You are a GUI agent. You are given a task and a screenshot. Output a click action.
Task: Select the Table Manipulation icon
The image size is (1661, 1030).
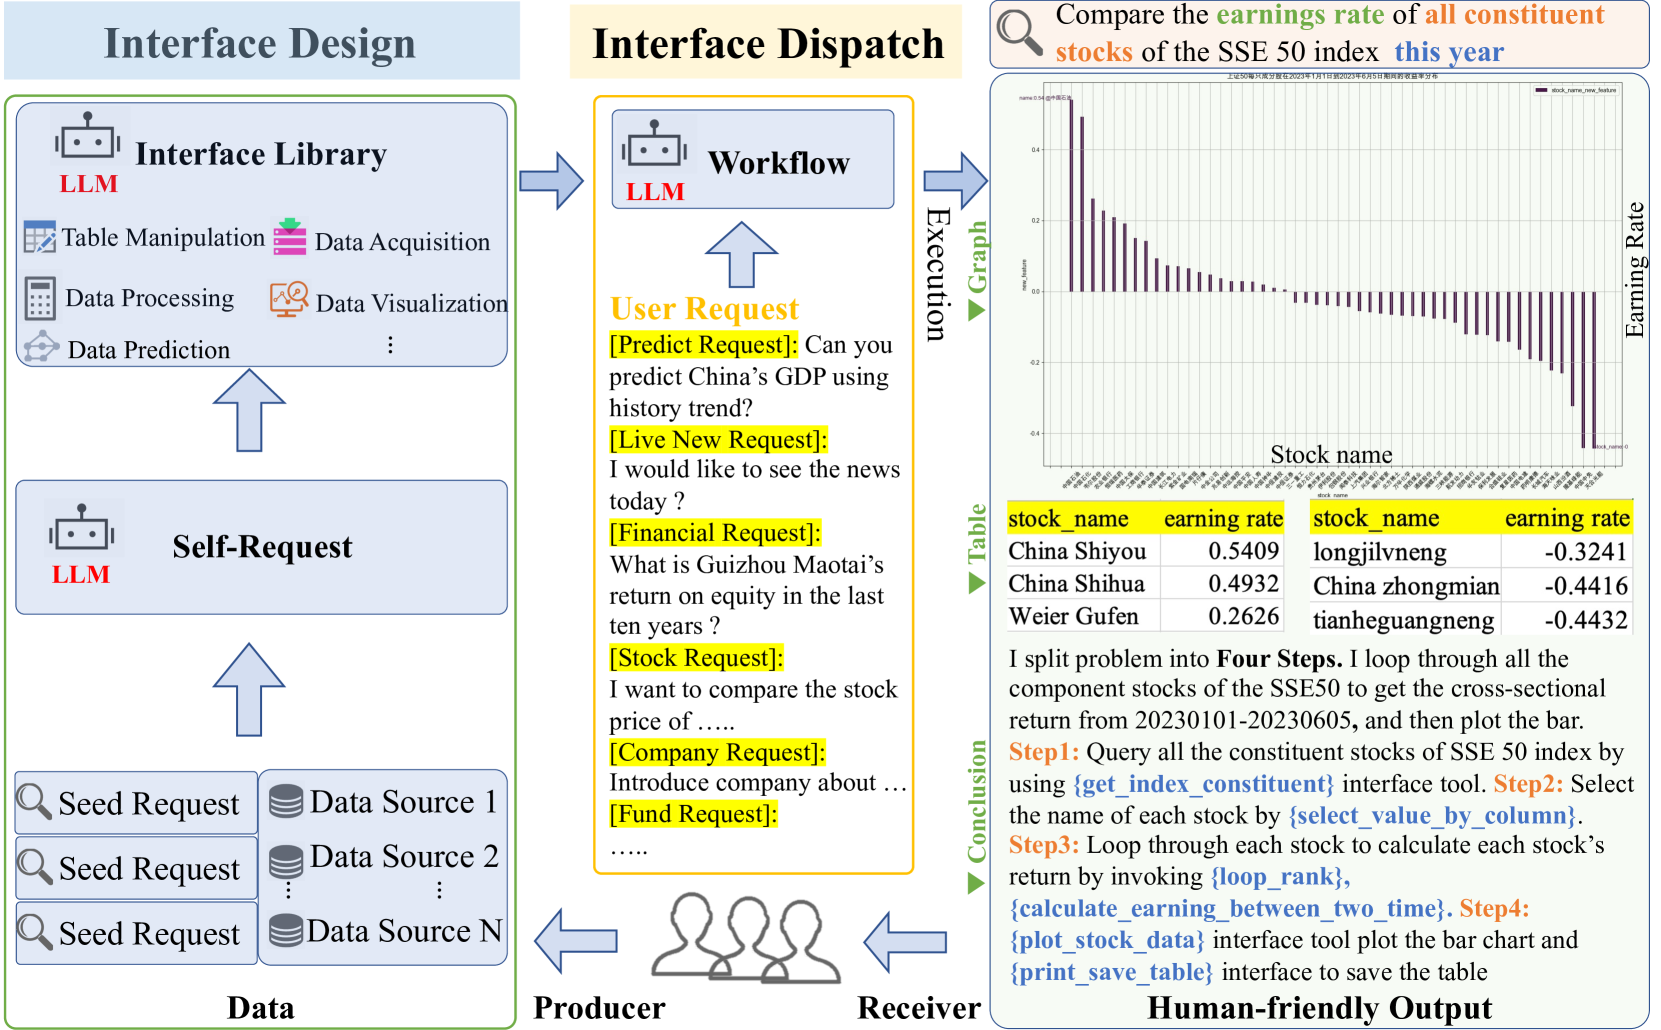click(40, 237)
